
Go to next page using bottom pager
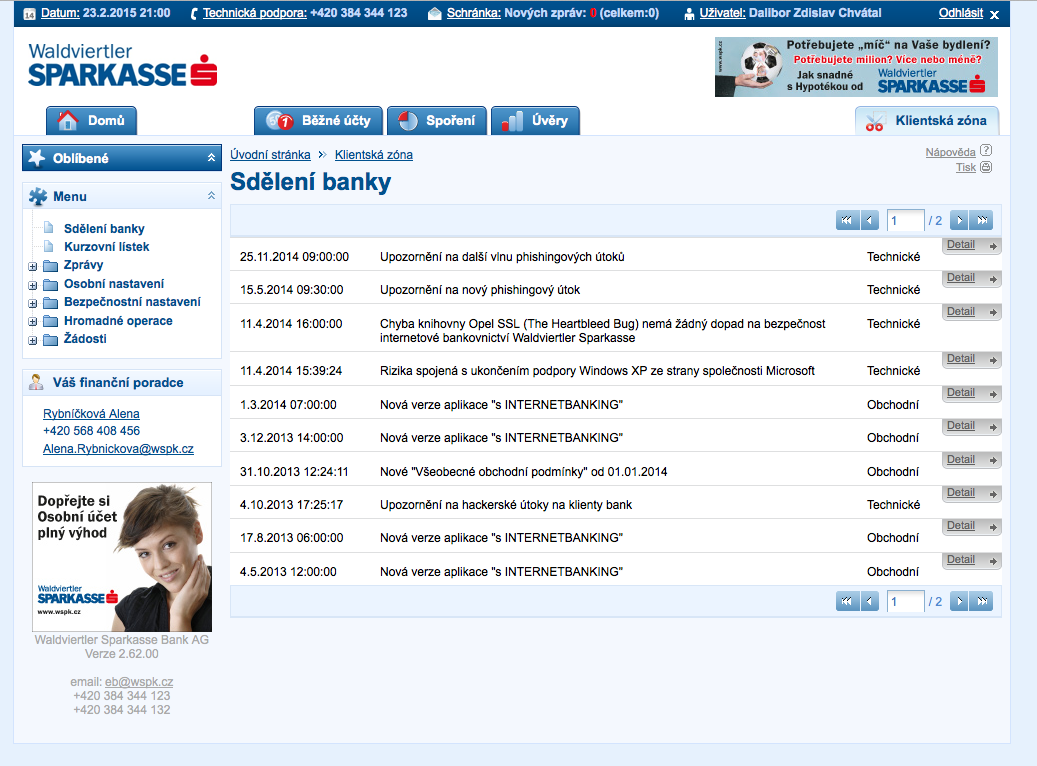[x=959, y=601]
